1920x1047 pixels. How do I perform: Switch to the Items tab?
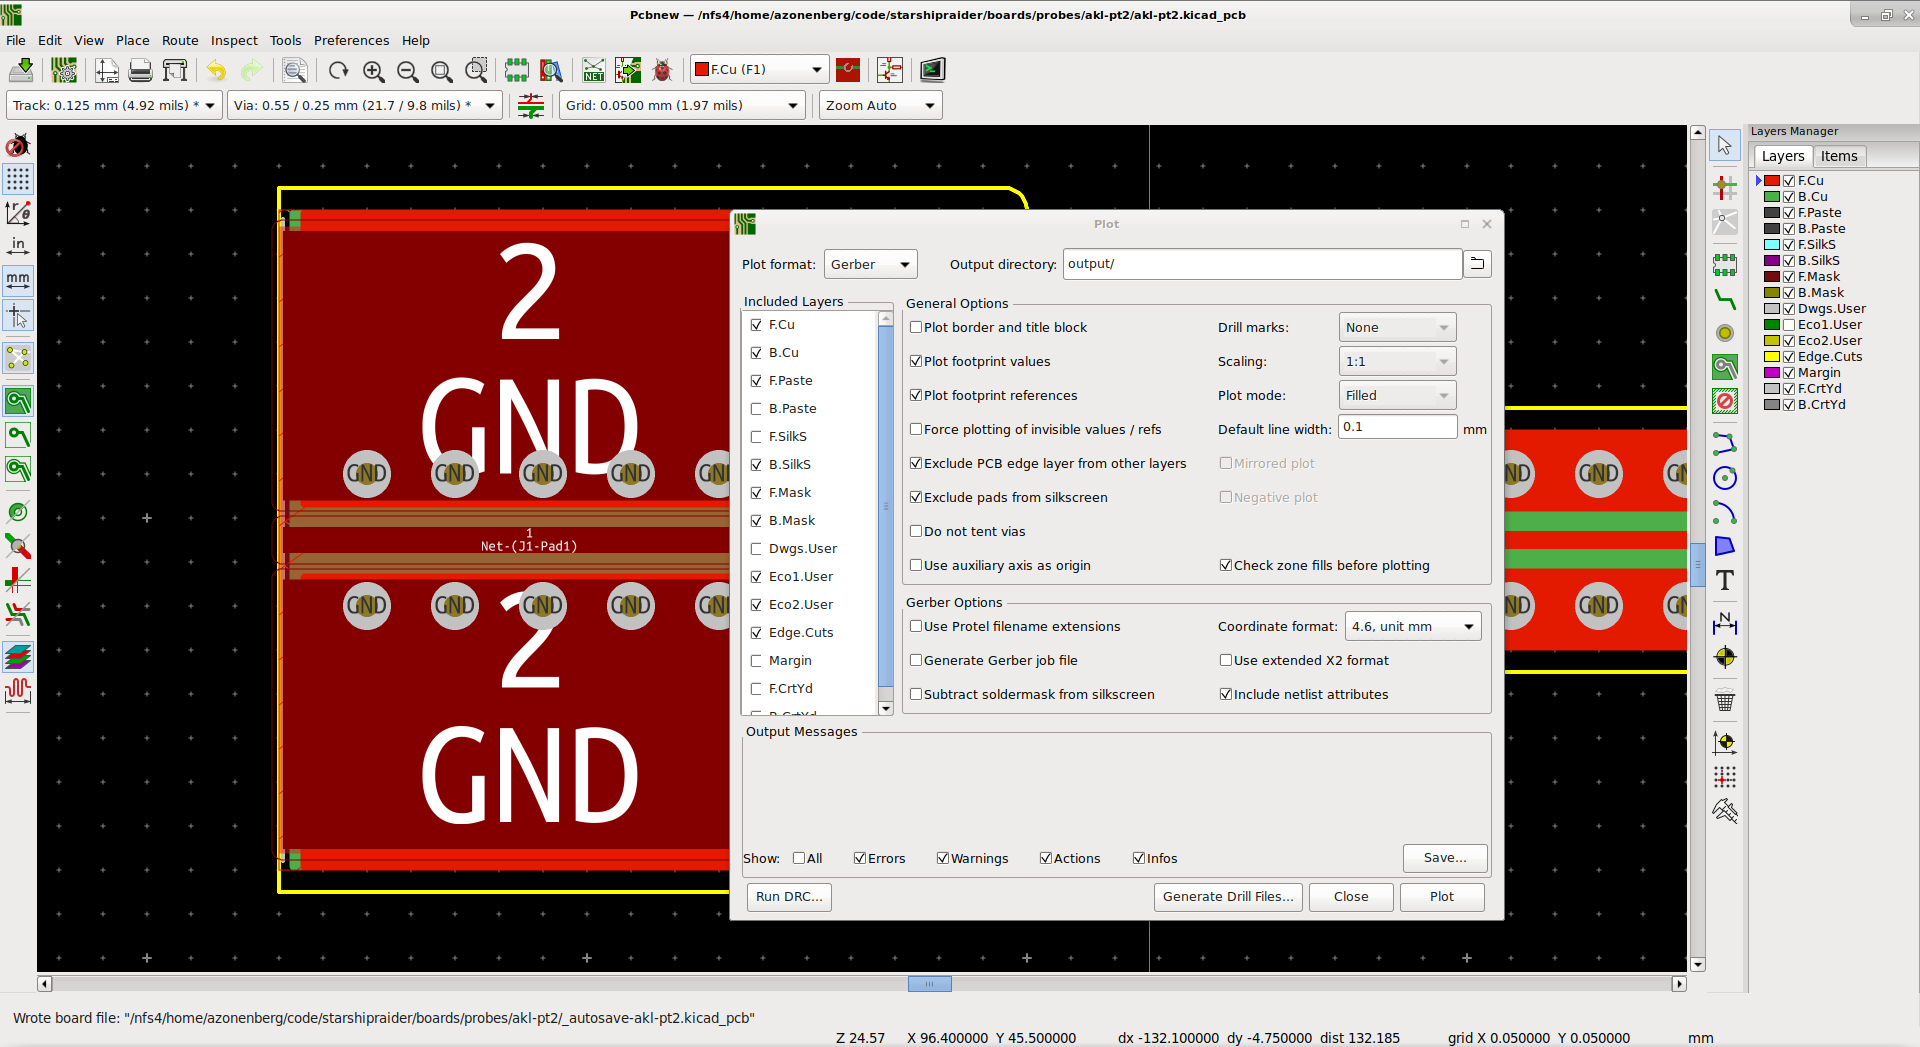[x=1839, y=156]
